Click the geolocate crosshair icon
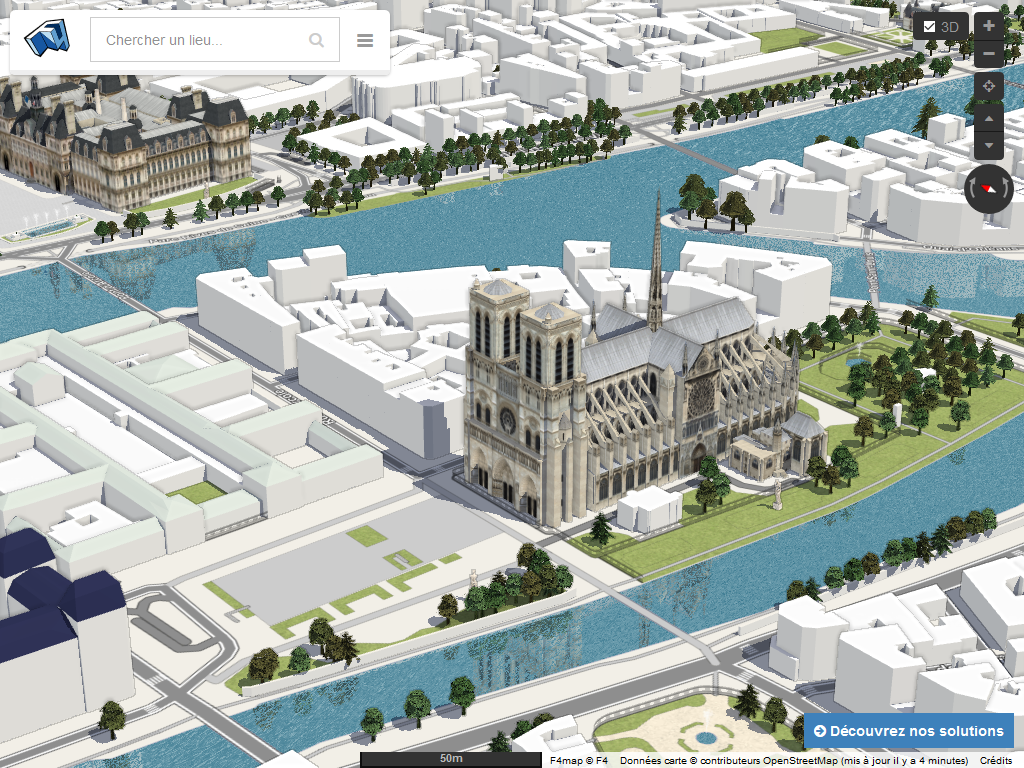 click(989, 86)
